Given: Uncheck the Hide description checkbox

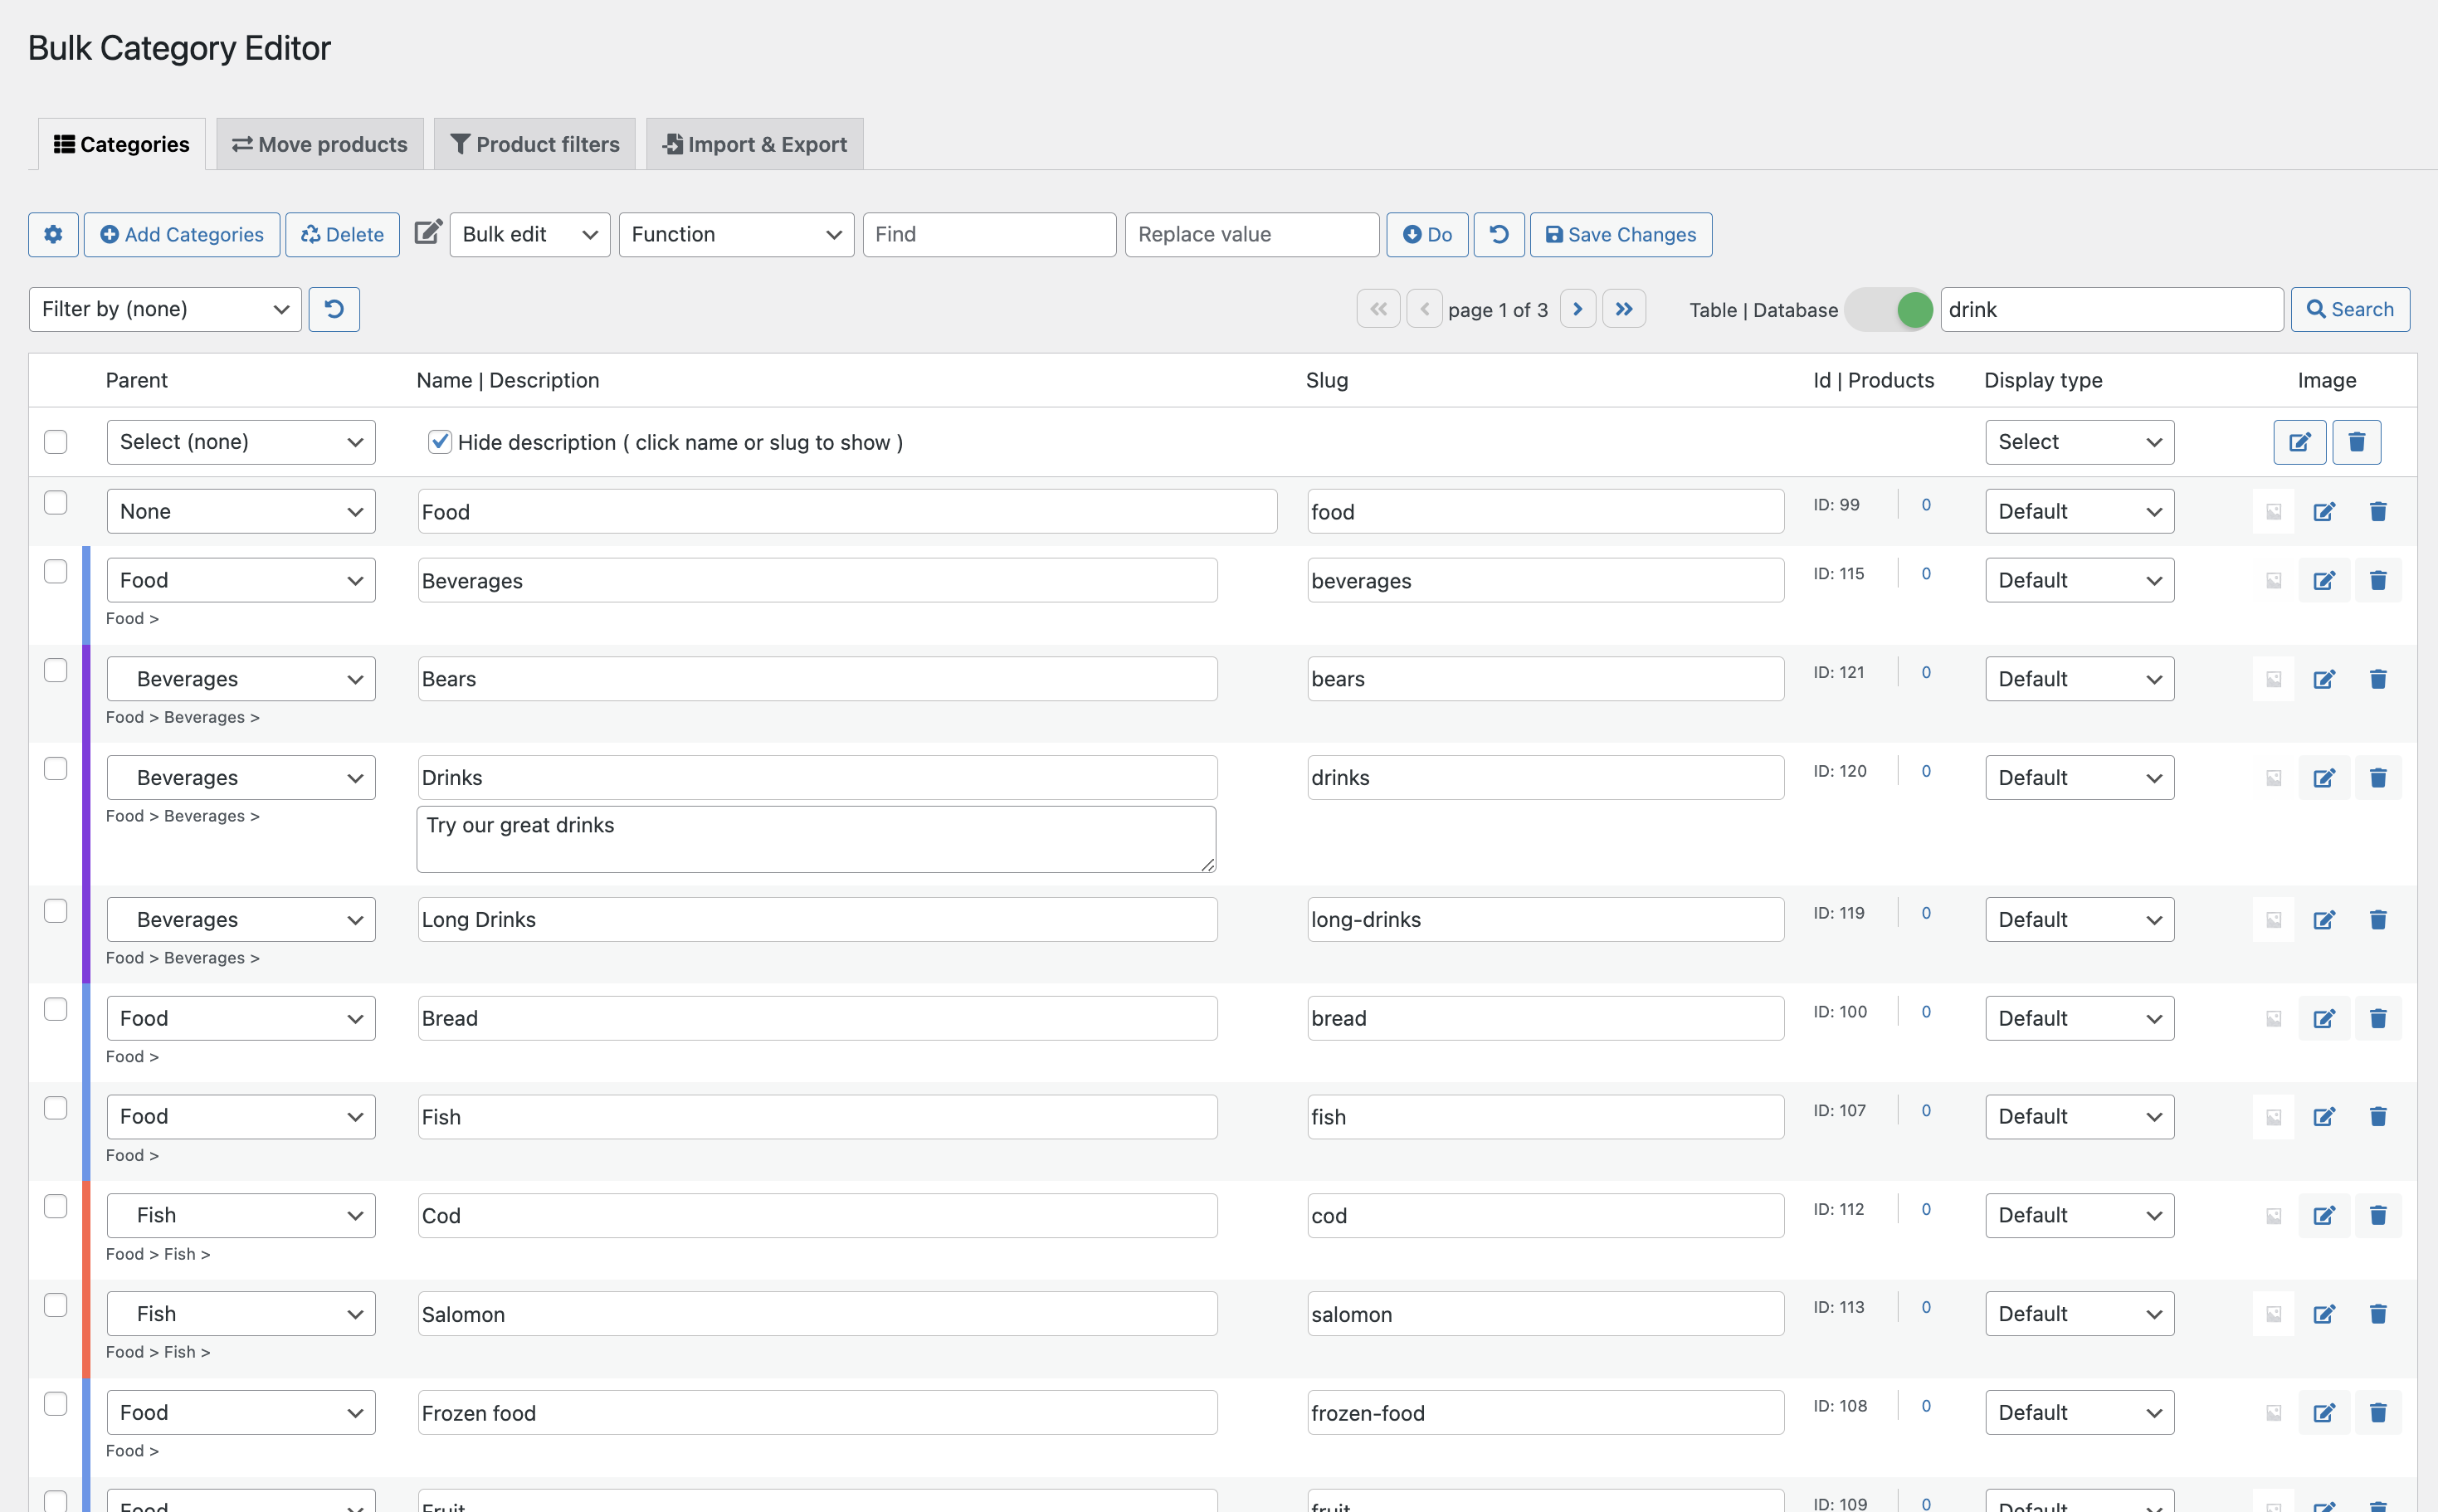Looking at the screenshot, I should 440,441.
